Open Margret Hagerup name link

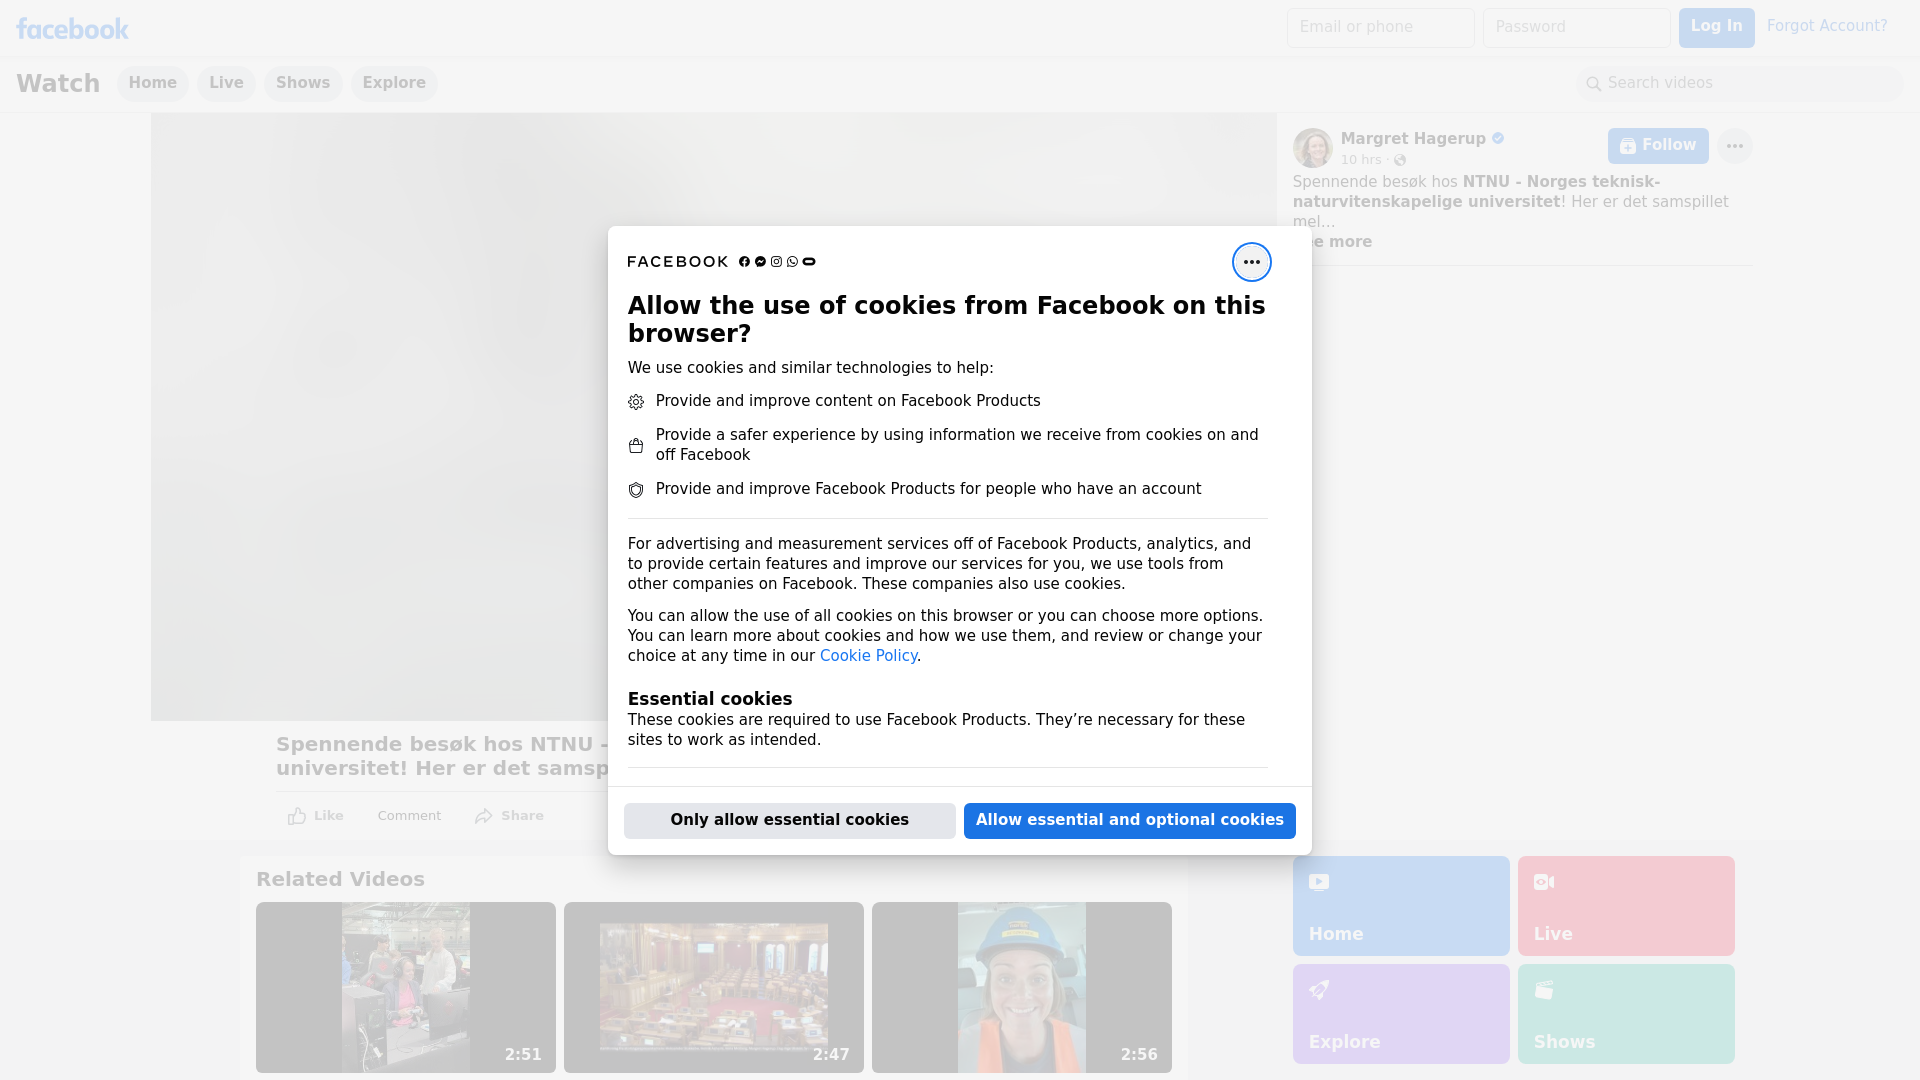pos(1413,139)
